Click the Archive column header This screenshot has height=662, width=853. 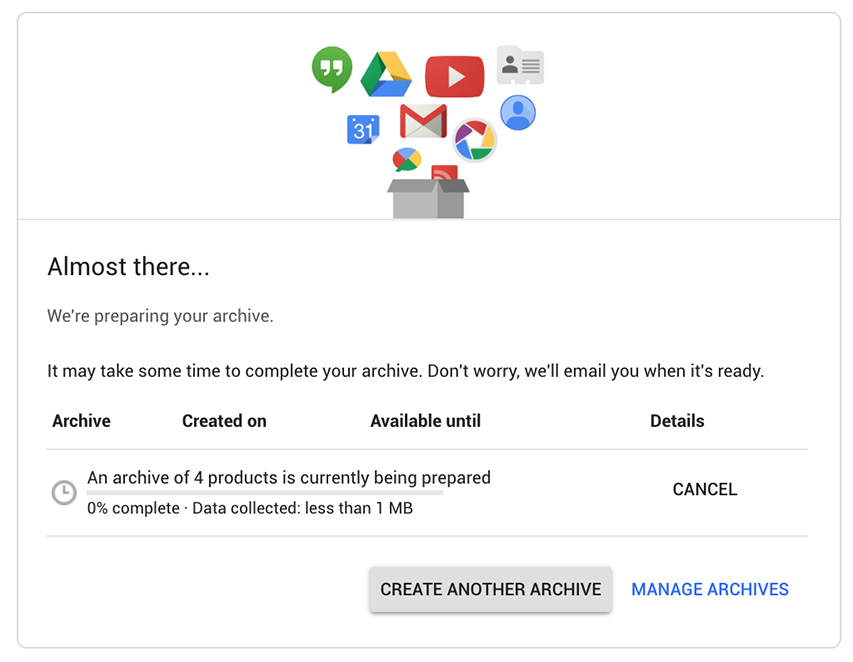pos(81,420)
